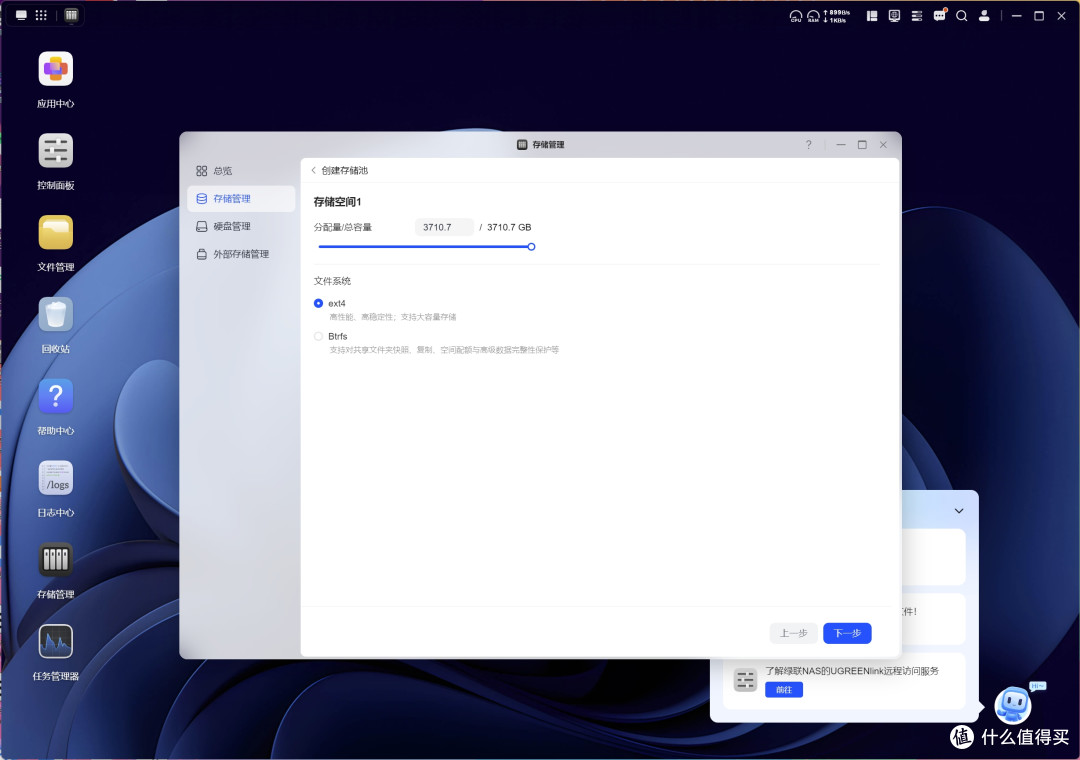1080x760 pixels.
Task: Select the Btrfs file system option
Action: [x=318, y=336]
